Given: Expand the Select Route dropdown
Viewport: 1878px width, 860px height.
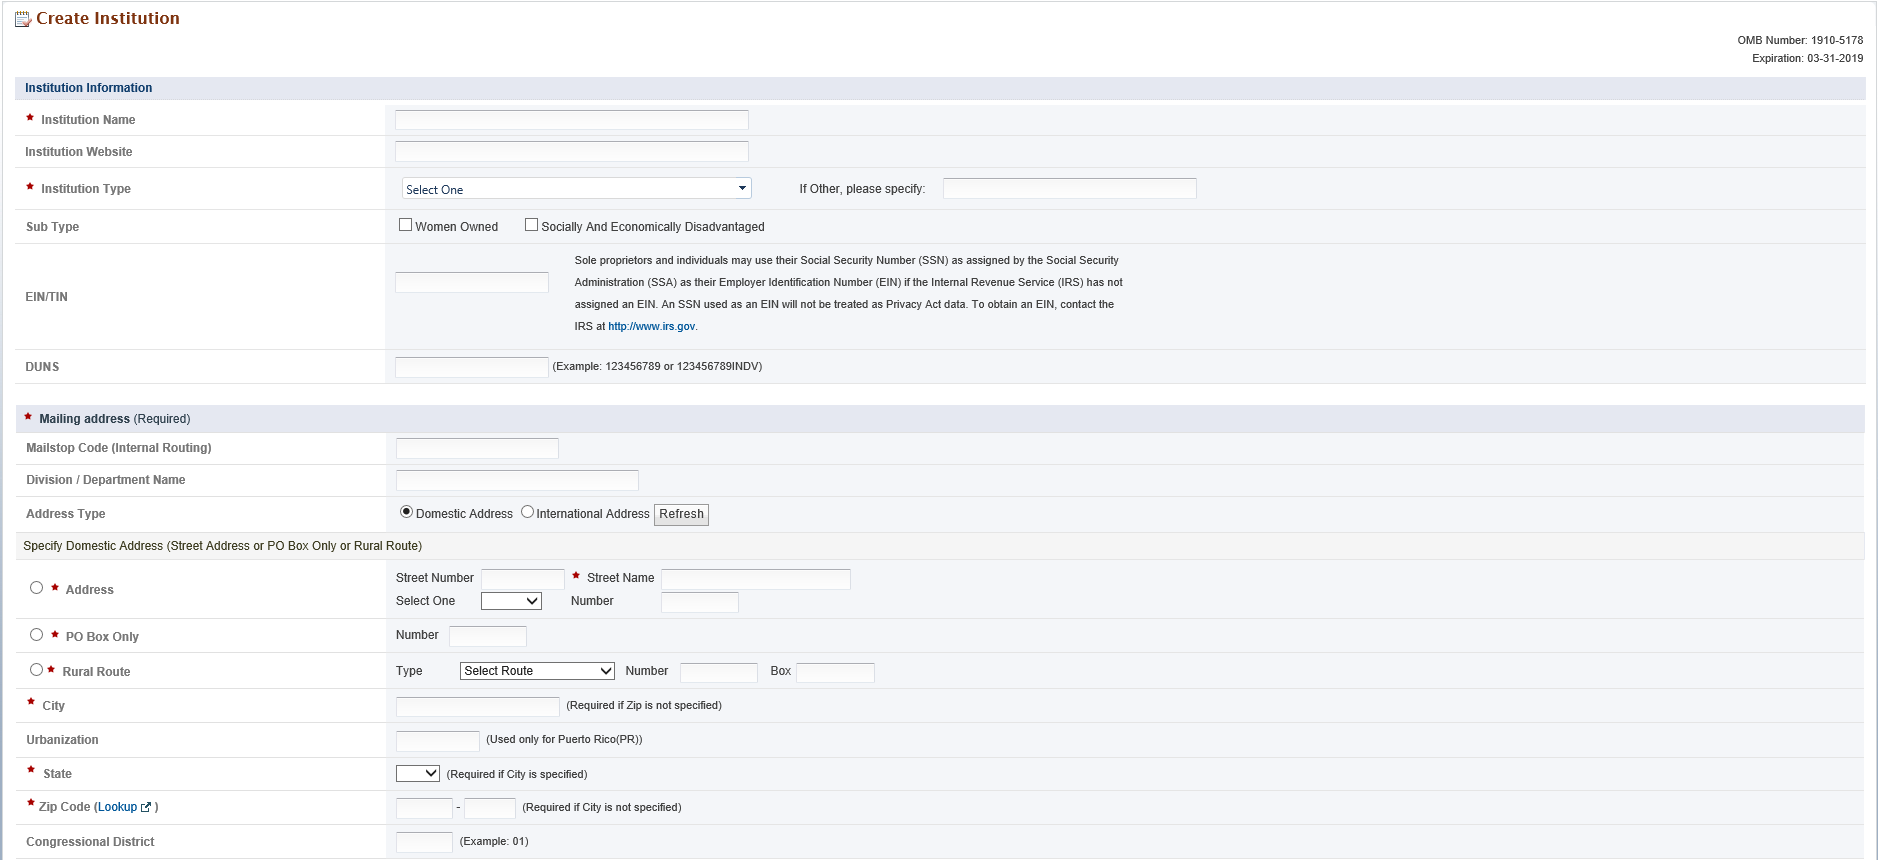Looking at the screenshot, I should (537, 671).
